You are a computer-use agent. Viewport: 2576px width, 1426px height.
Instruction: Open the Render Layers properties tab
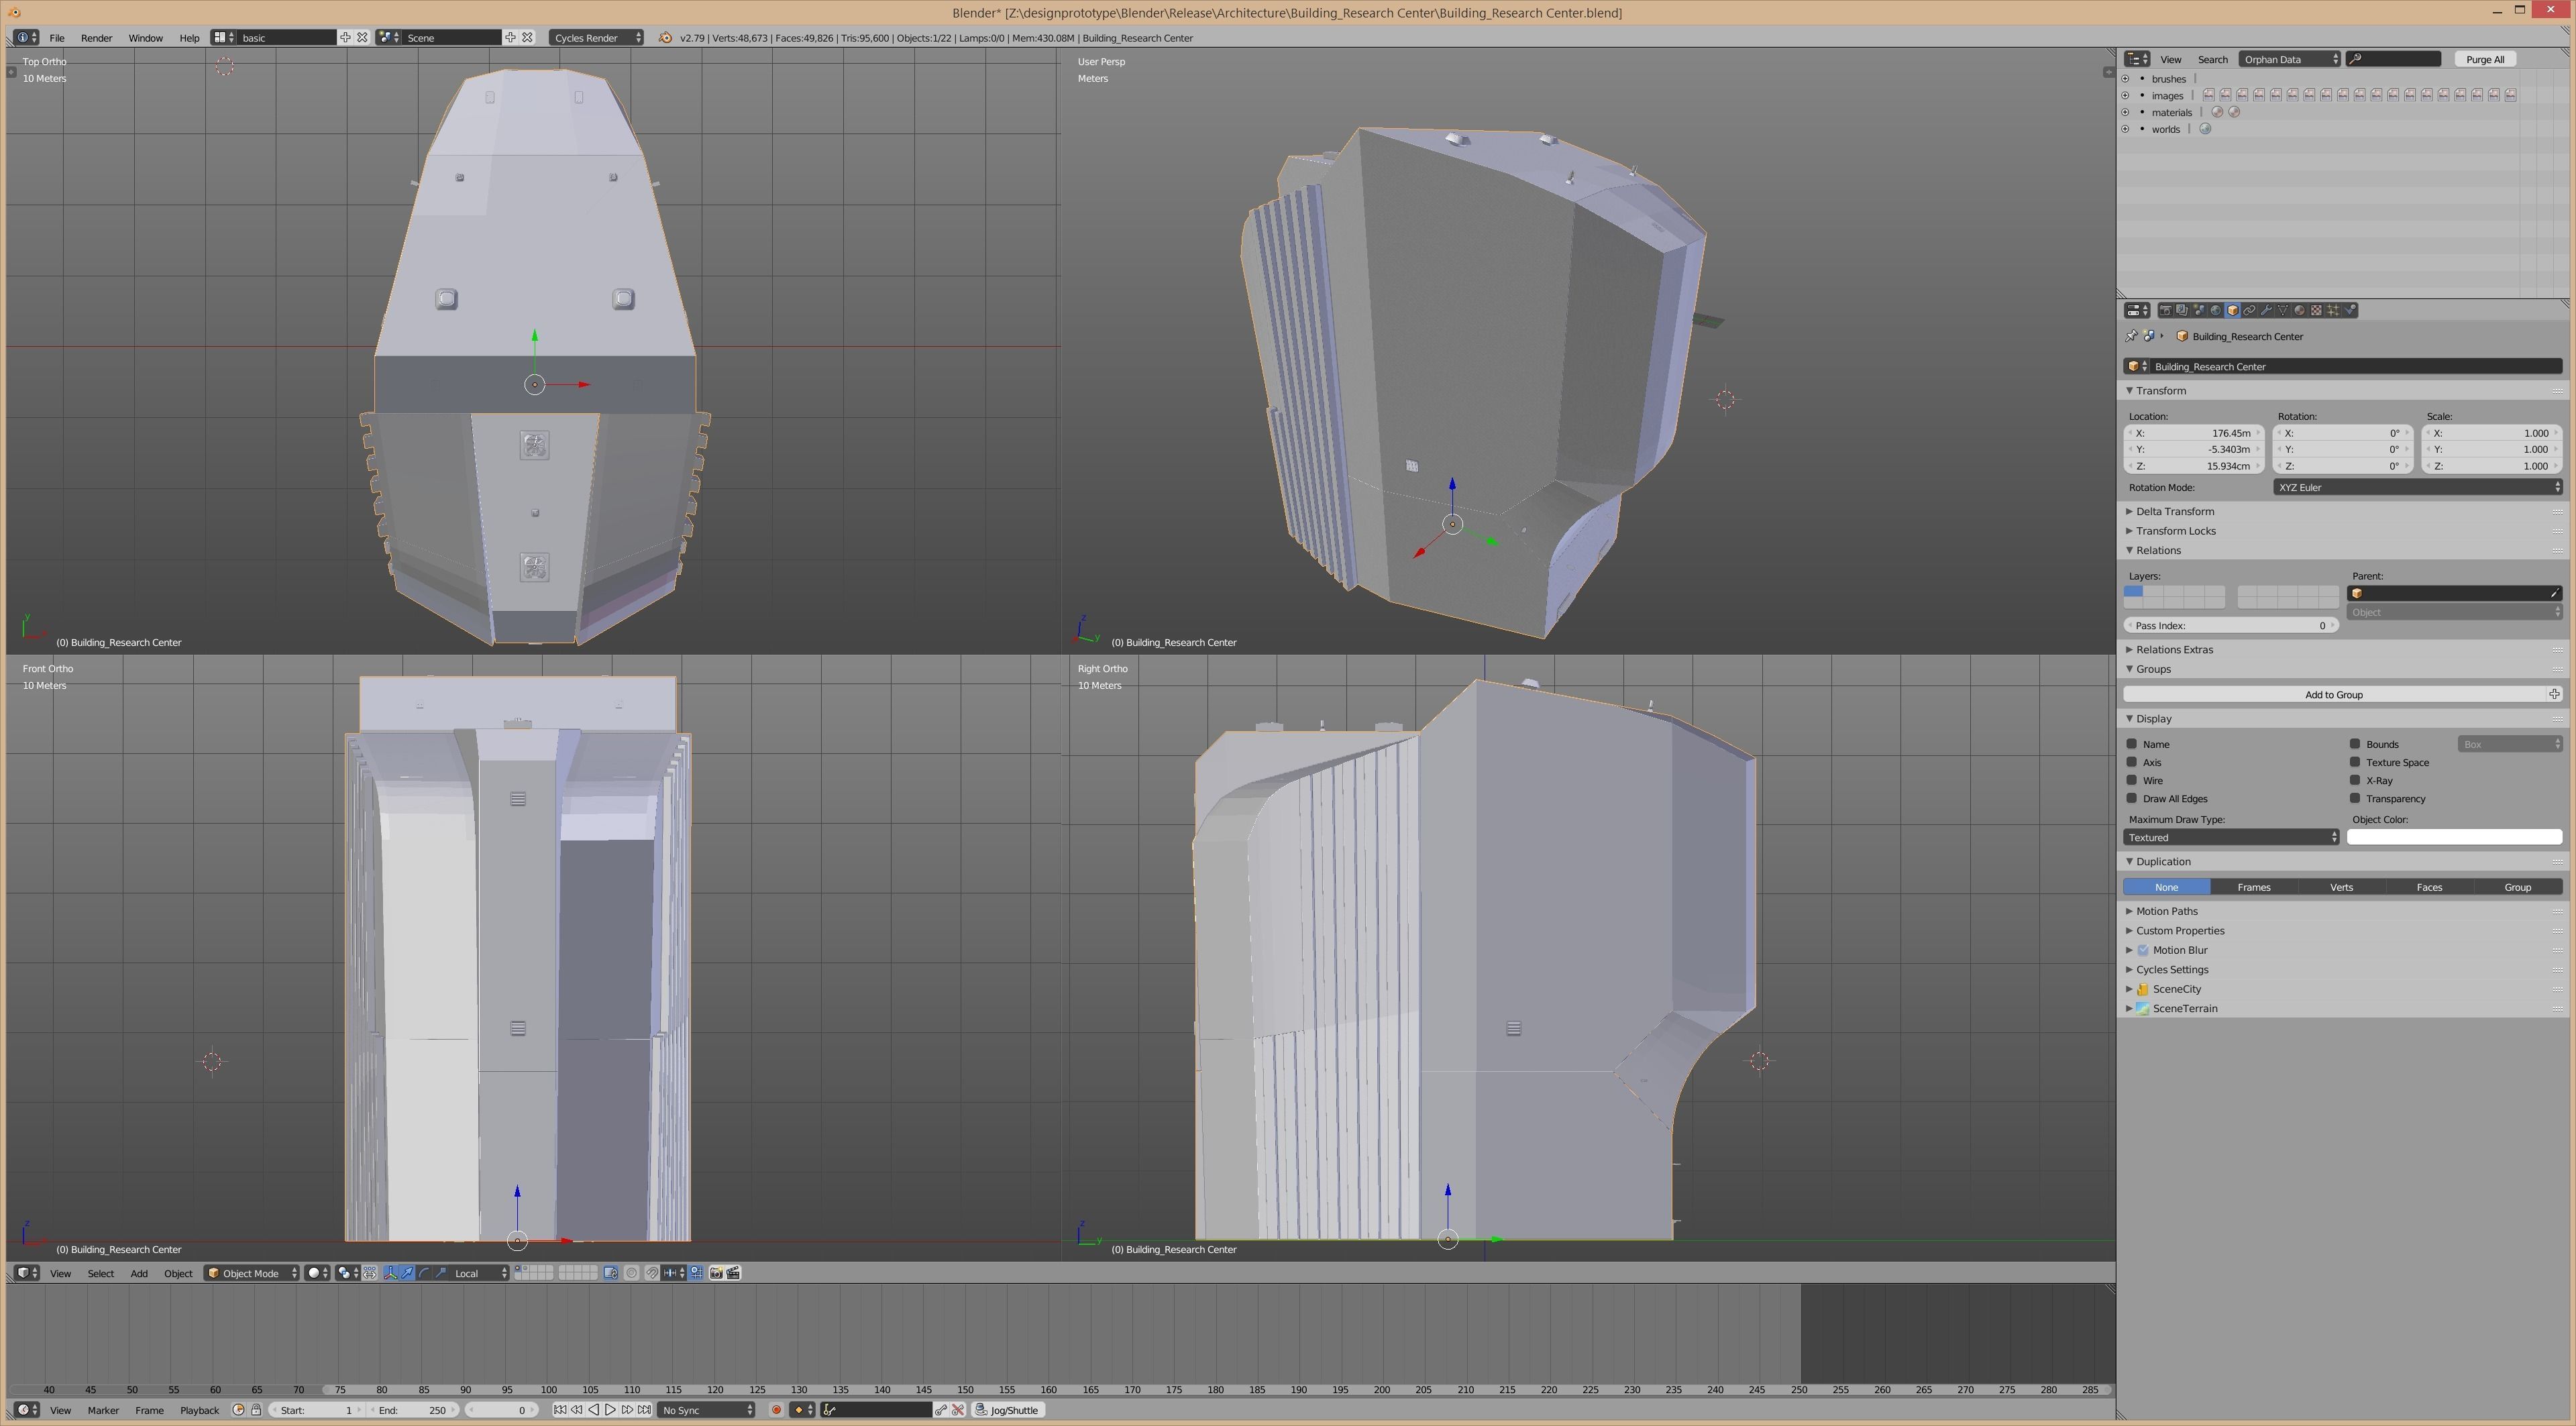click(x=2182, y=310)
